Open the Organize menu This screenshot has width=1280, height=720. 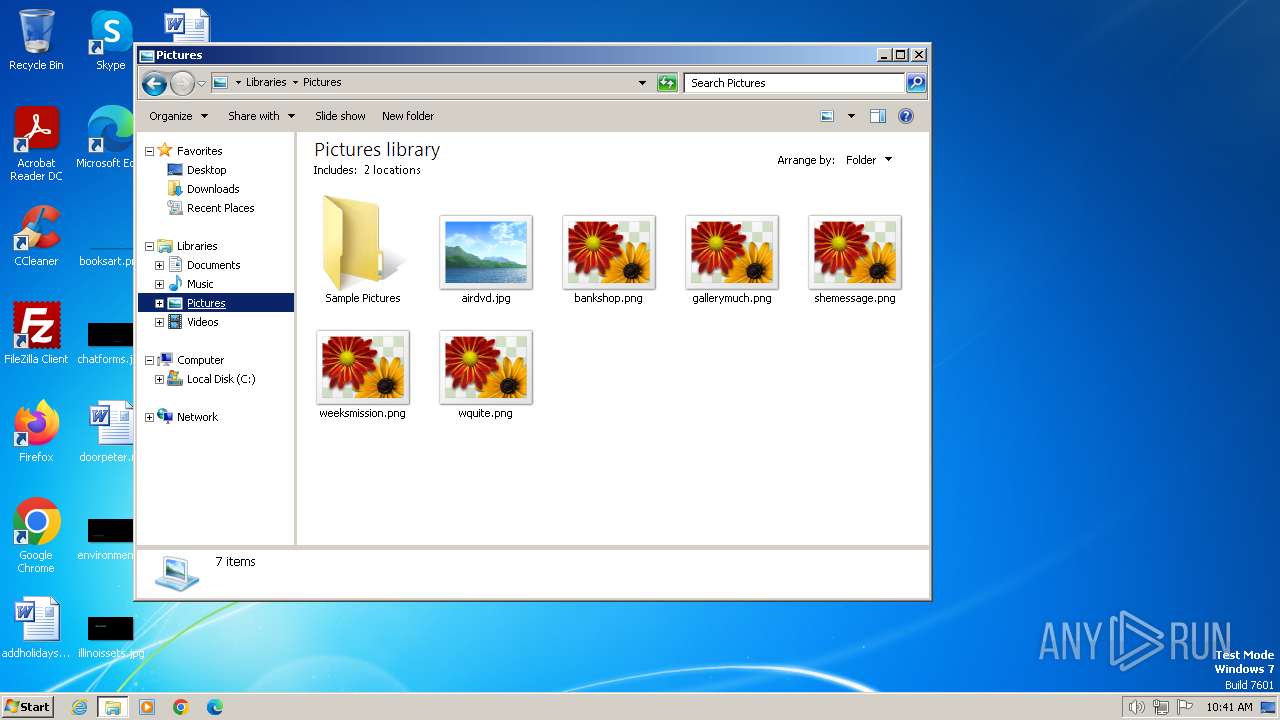(178, 116)
